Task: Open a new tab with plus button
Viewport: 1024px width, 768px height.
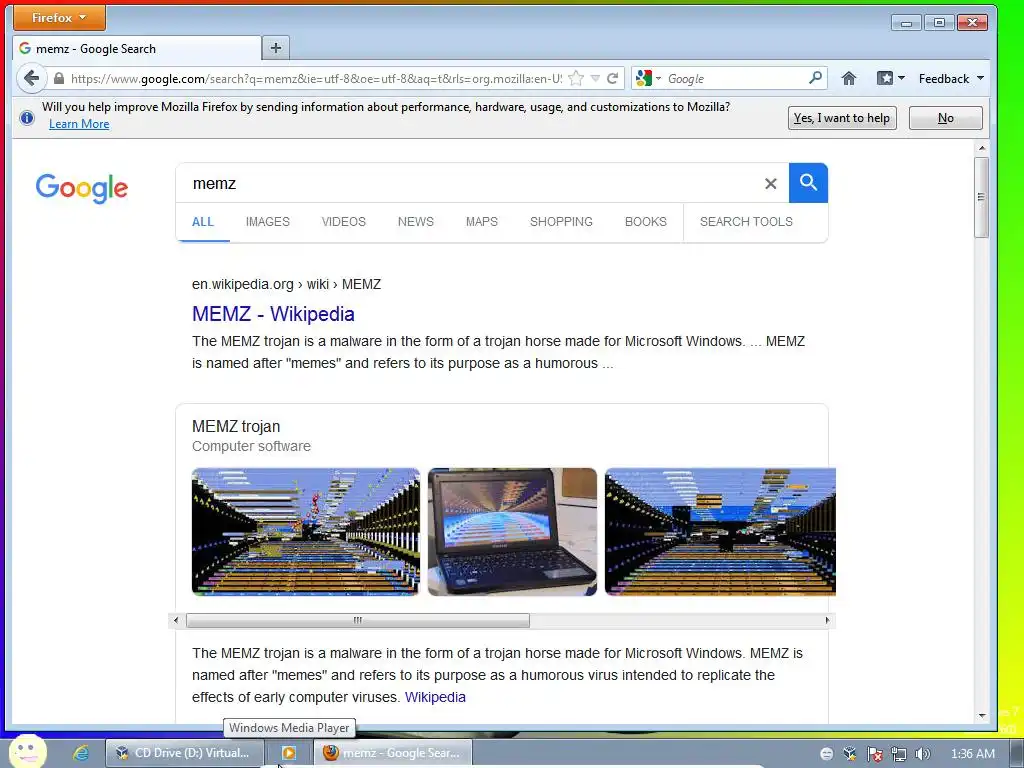Action: pos(276,48)
